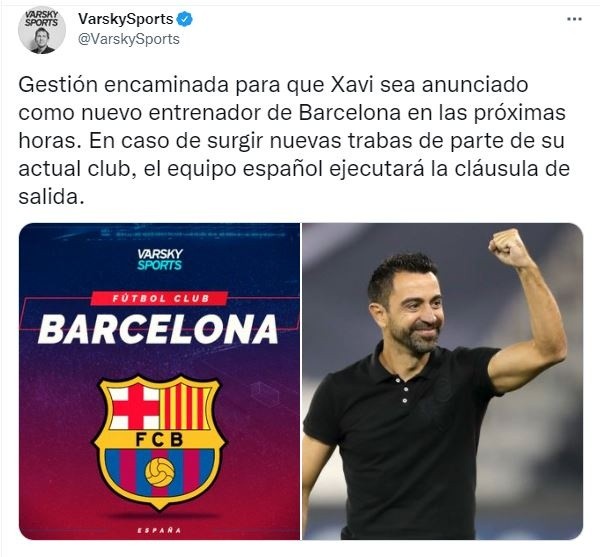Click the word Barcelona in tweet text

click(x=349, y=112)
